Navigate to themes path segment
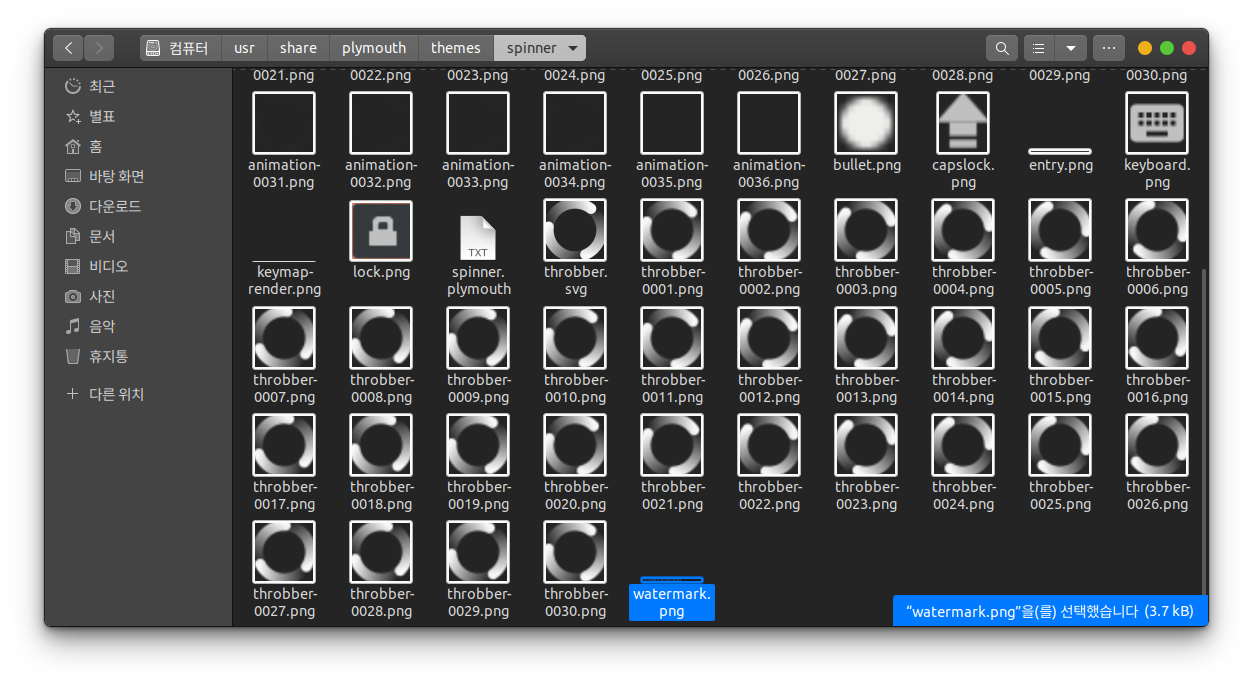Screen dimensions: 1253x687 [456, 48]
